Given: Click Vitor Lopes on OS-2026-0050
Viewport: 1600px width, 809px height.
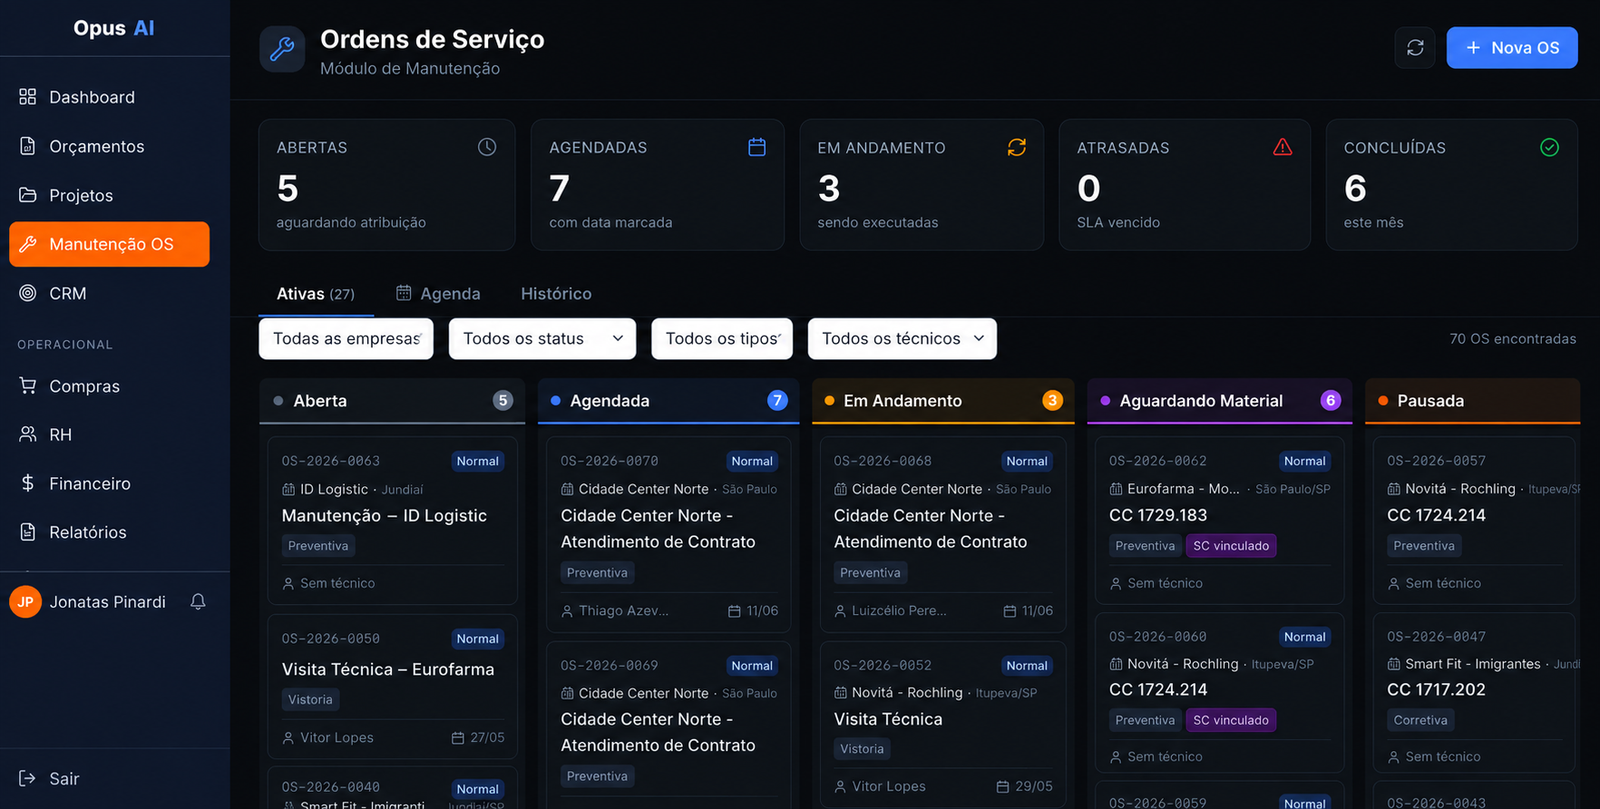Looking at the screenshot, I should coord(337,738).
